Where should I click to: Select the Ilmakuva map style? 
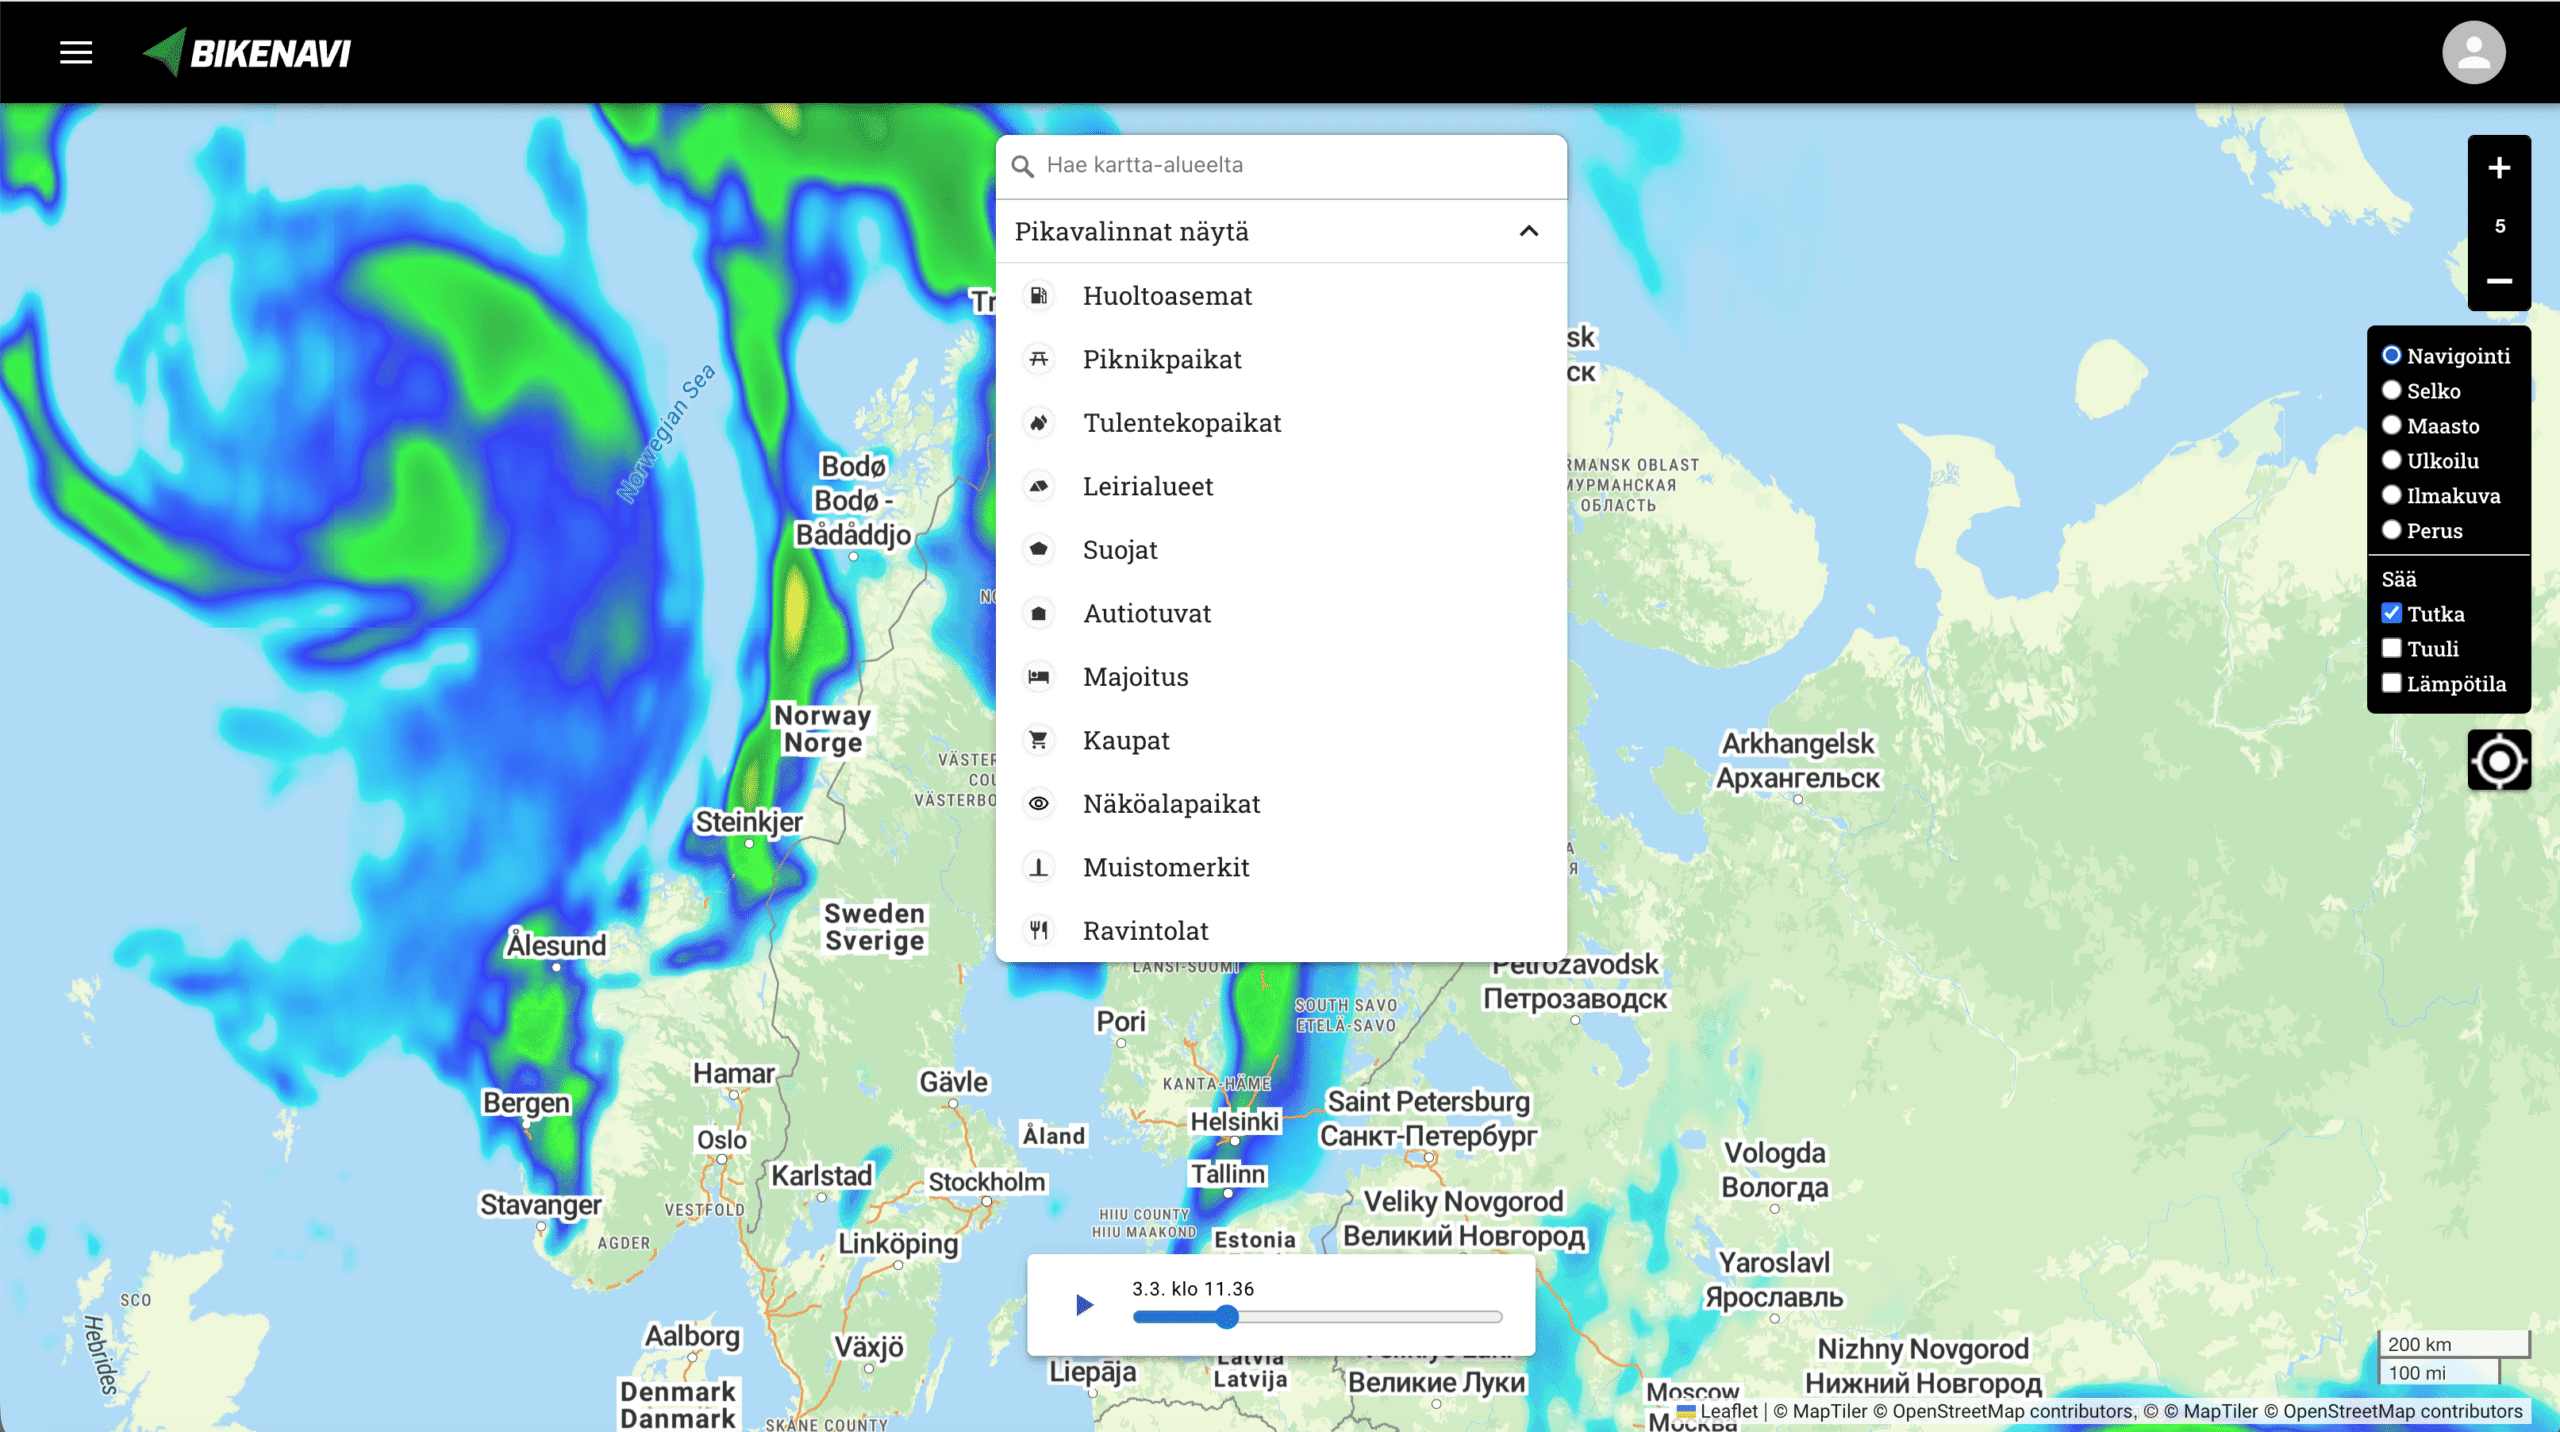click(x=2391, y=496)
